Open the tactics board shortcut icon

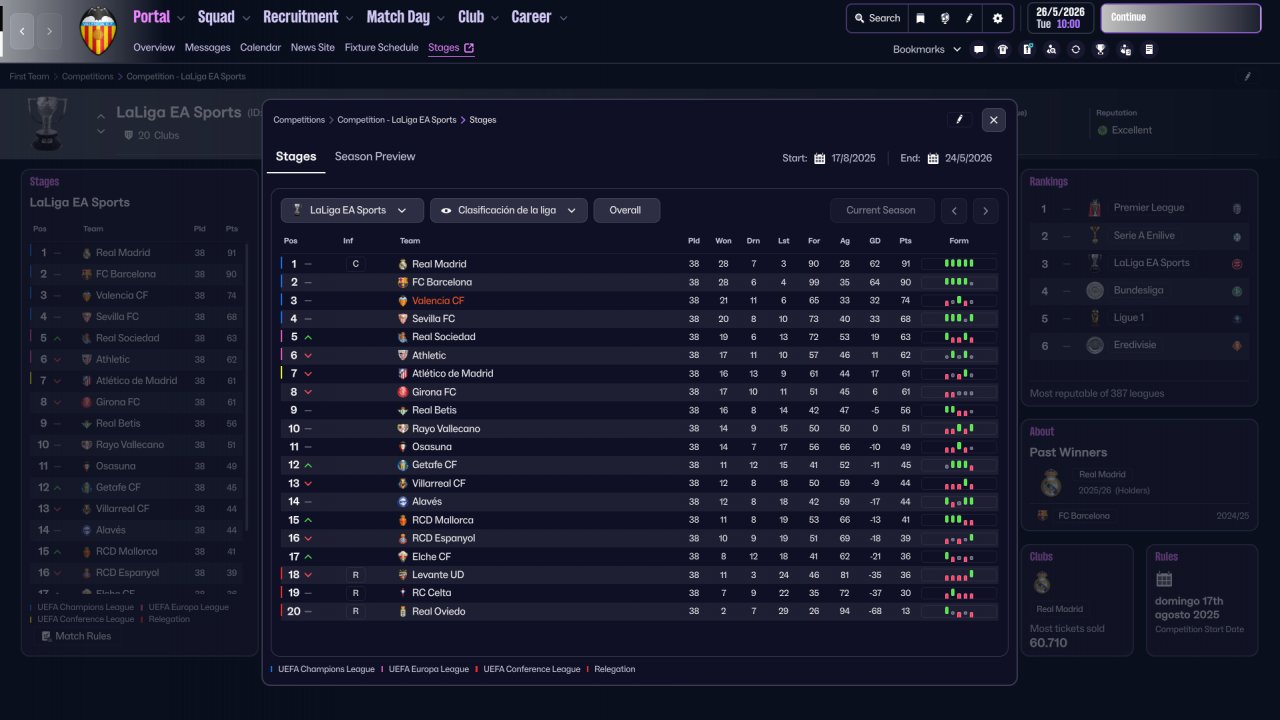pos(1027,49)
